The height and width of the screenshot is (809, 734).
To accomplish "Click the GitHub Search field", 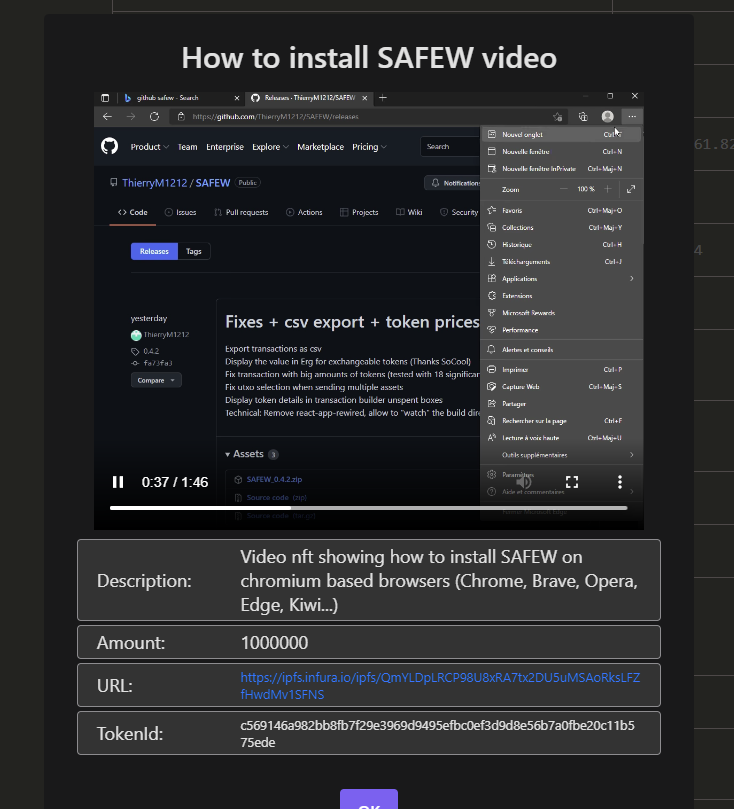I will click(x=451, y=147).
